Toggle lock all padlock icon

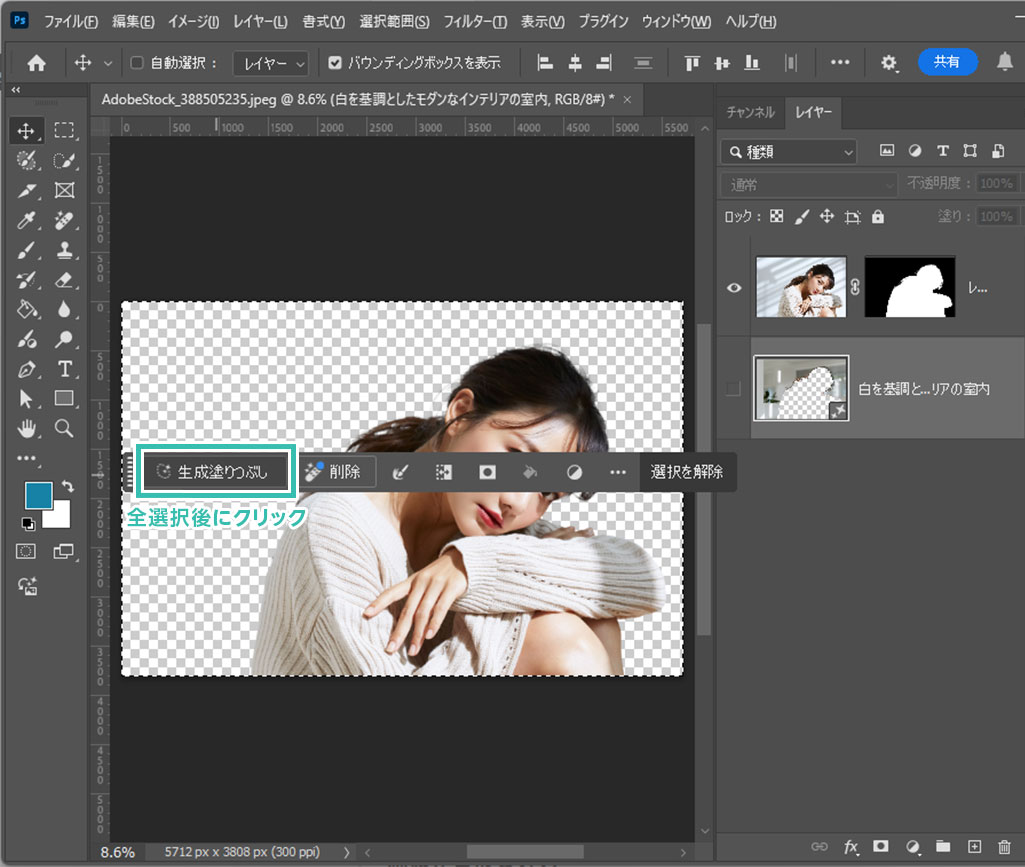point(877,216)
